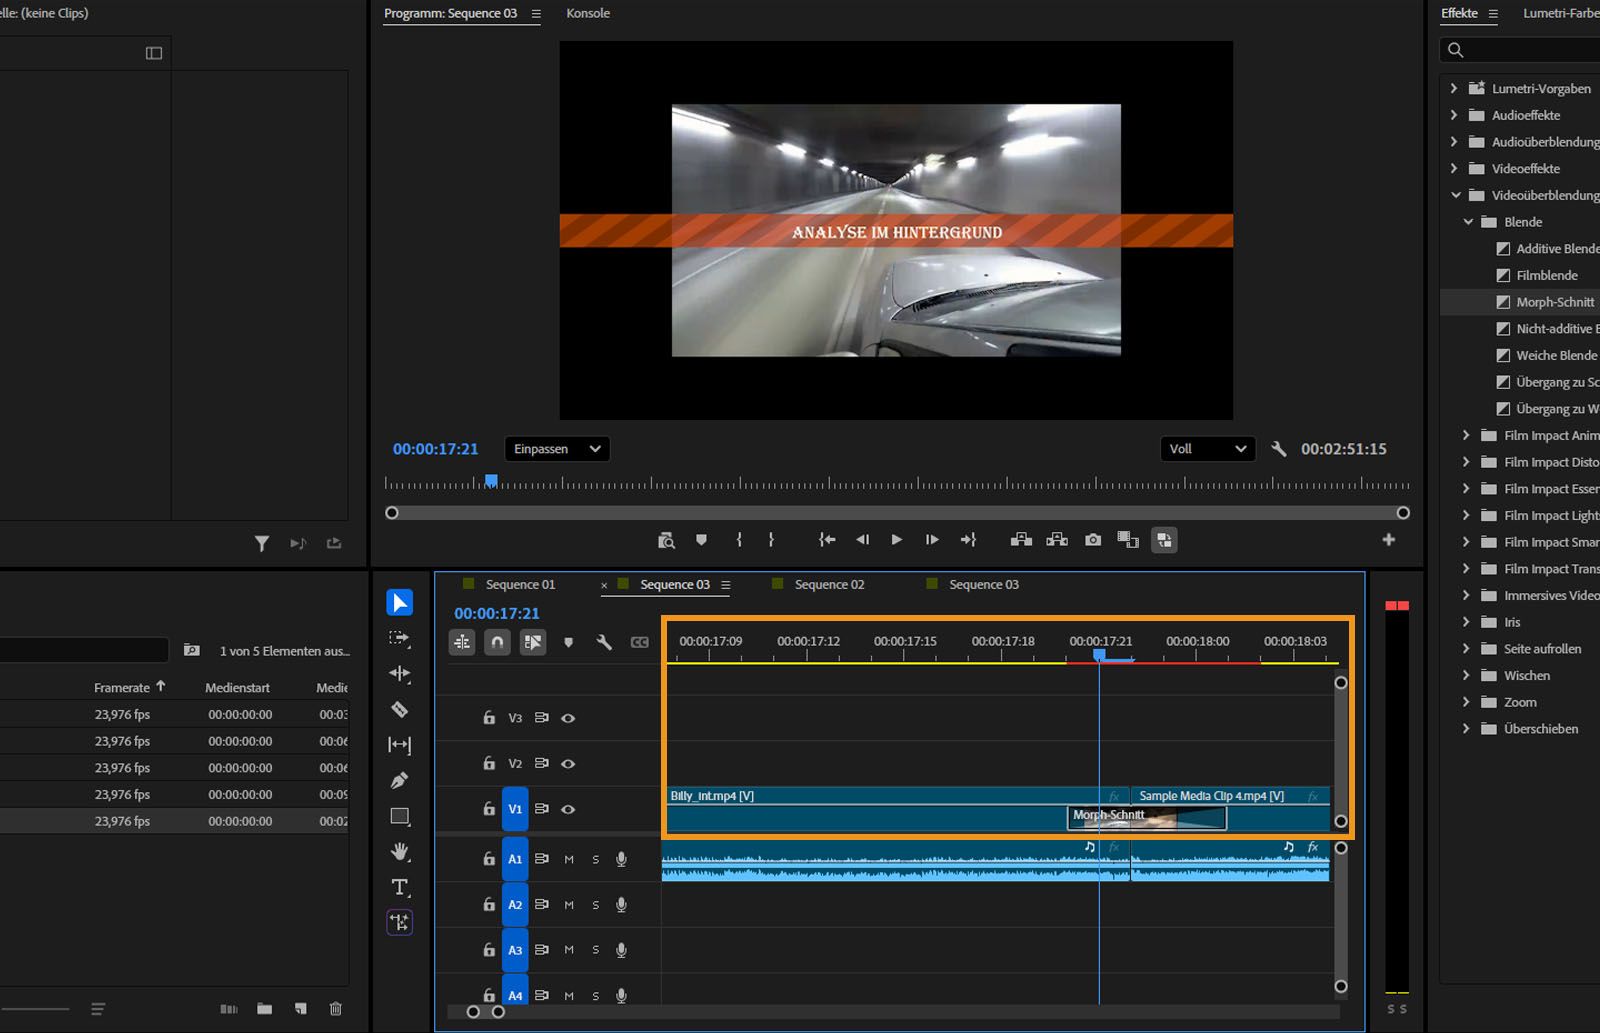The image size is (1600, 1033).
Task: Toggle the snap magnet in the timeline
Action: [x=497, y=642]
